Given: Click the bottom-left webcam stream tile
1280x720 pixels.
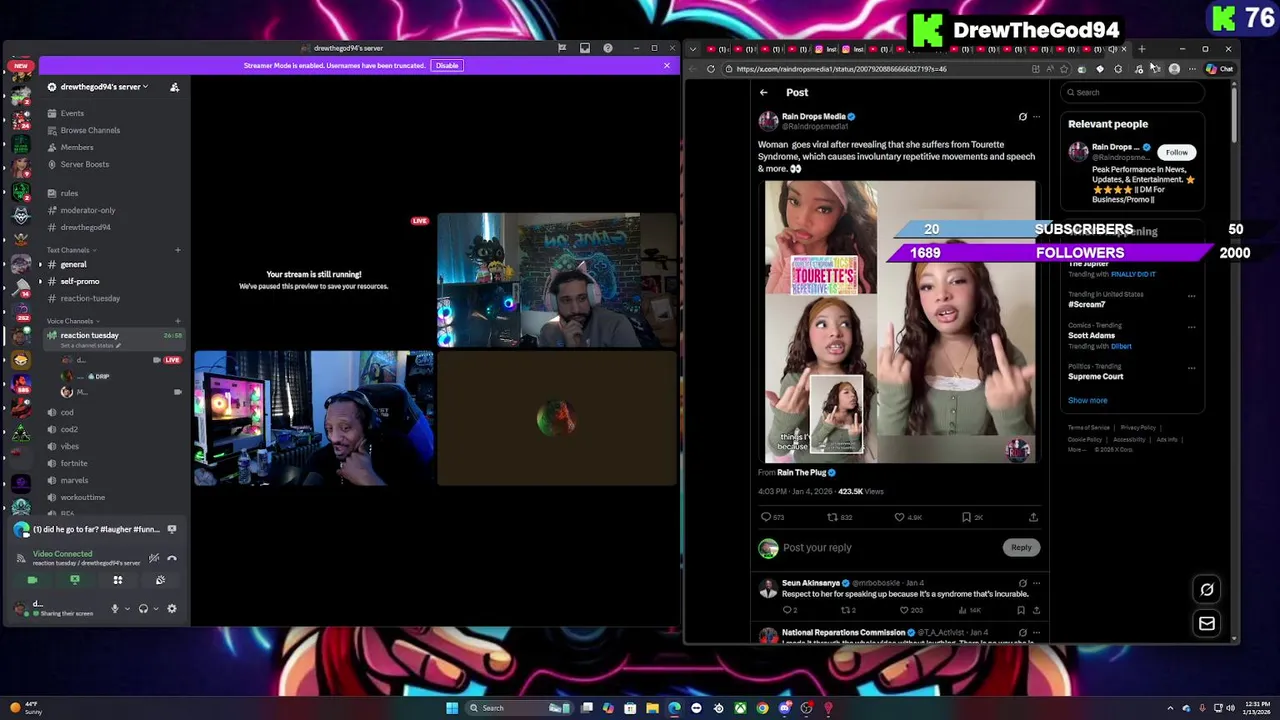Looking at the screenshot, I should (314, 418).
